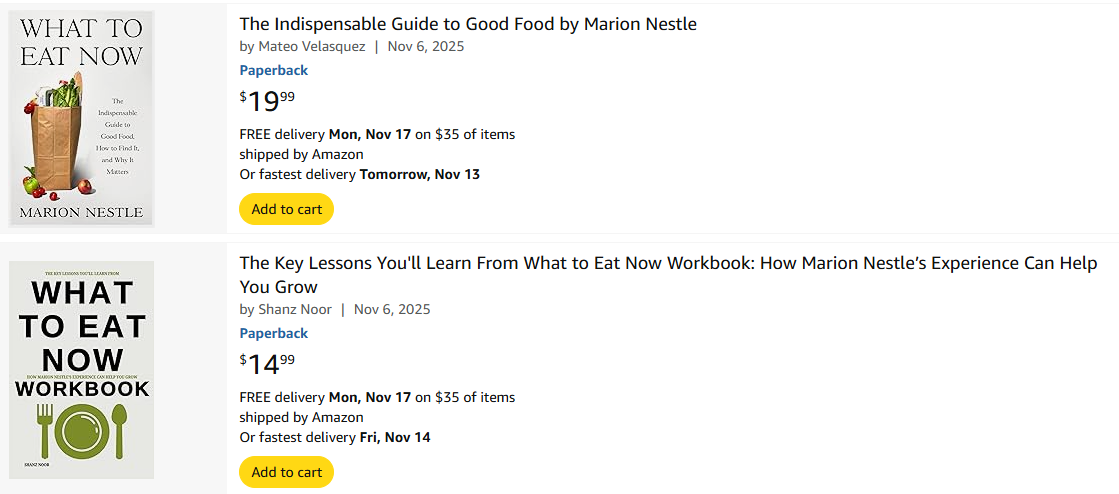Viewport: 1119px width, 494px height.
Task: Visit author Shanz Noor's page
Action: [294, 309]
